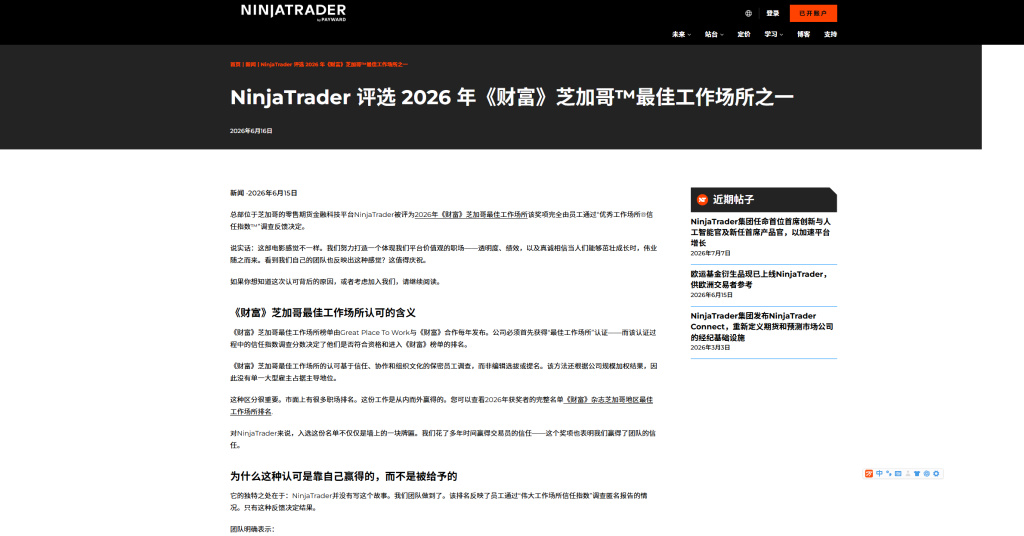Screen dimensions: 1024x536
Task: Open the NinjaTrader logo home link
Action: coord(293,12)
